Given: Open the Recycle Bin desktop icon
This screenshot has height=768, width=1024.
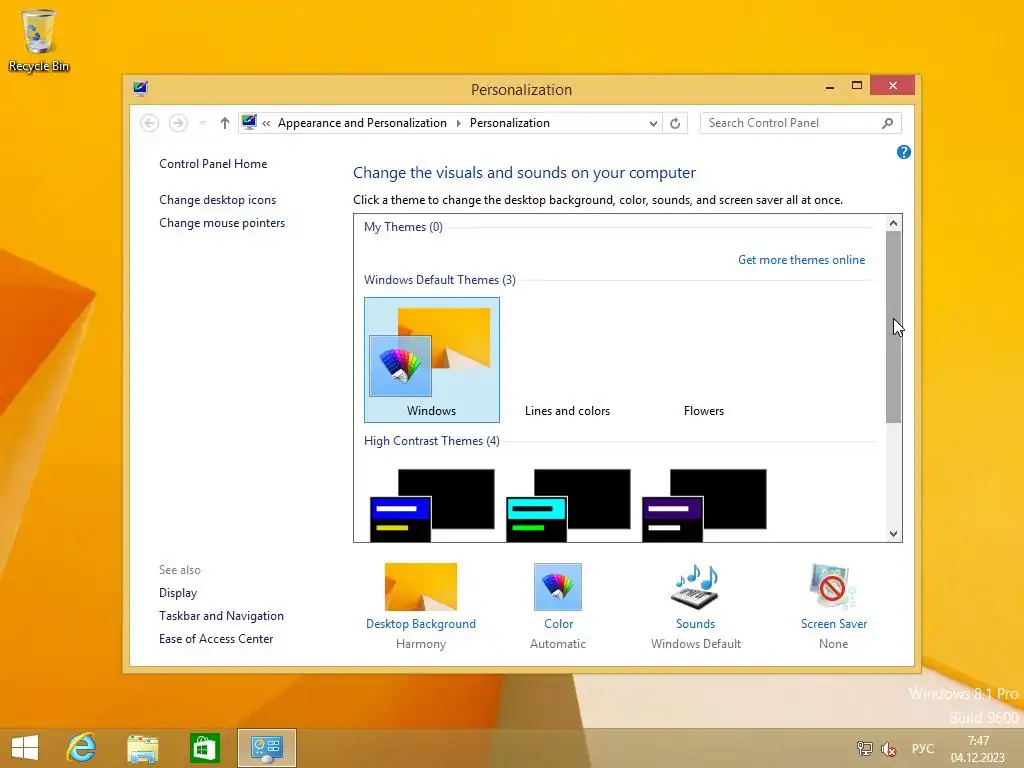Looking at the screenshot, I should [39, 40].
